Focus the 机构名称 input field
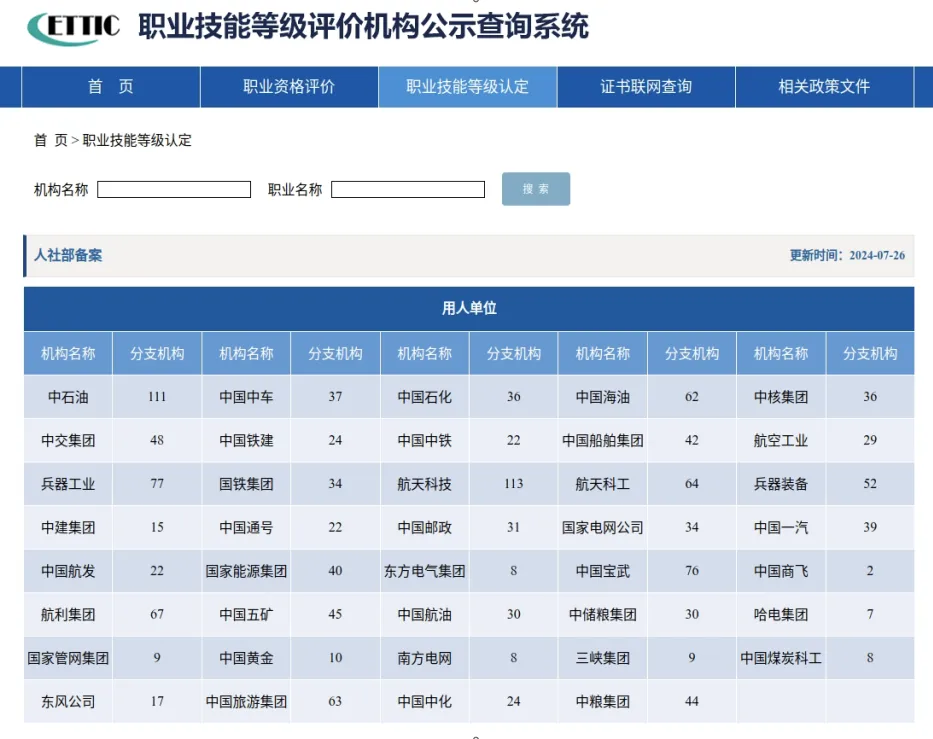Viewport: 933px width, 739px height. tap(174, 190)
